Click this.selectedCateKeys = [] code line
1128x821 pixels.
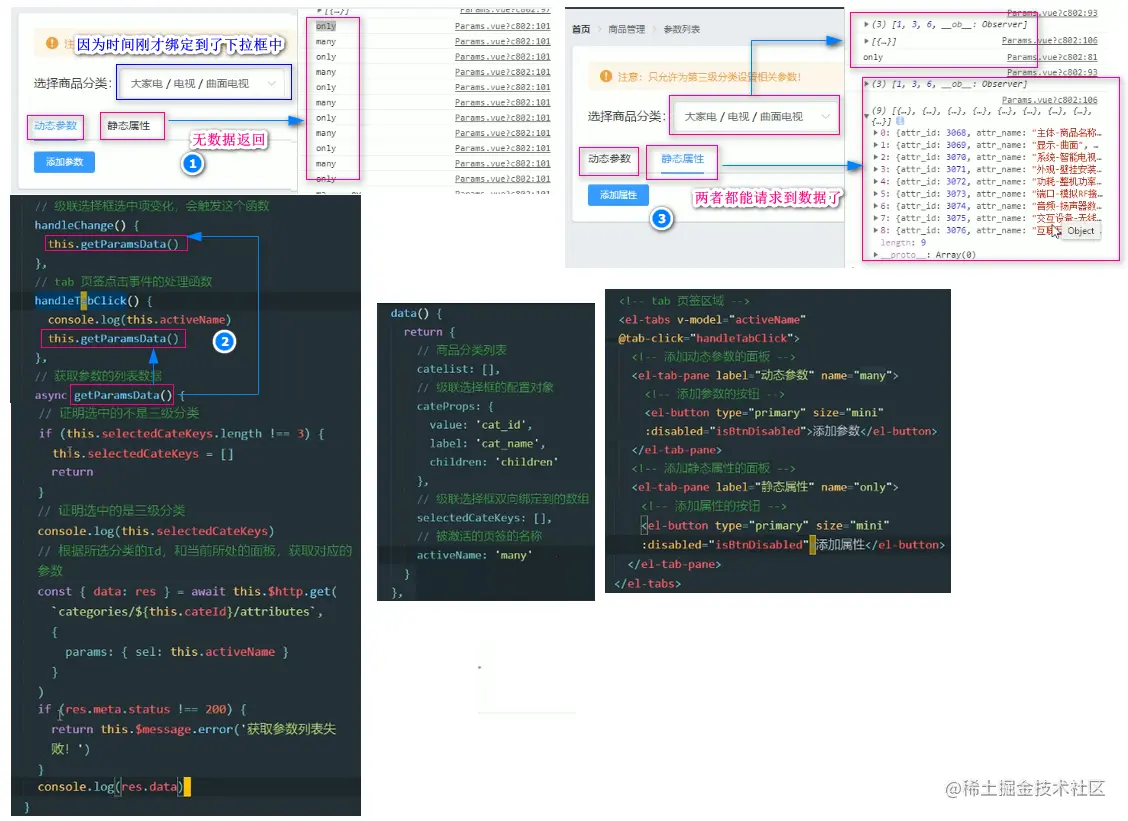tap(142, 453)
